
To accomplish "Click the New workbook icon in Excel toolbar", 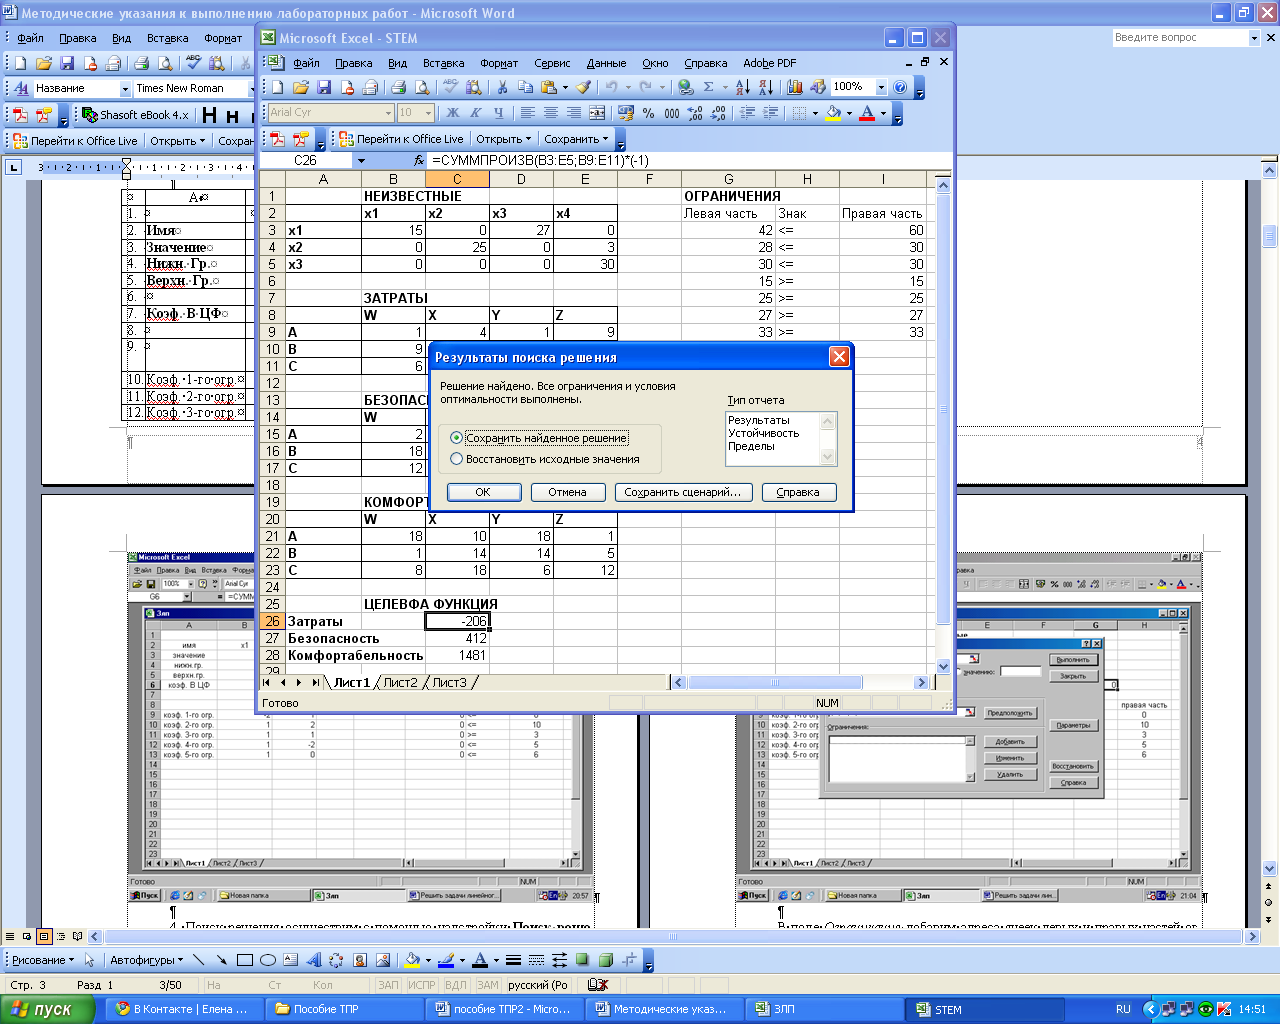I will 277,87.
